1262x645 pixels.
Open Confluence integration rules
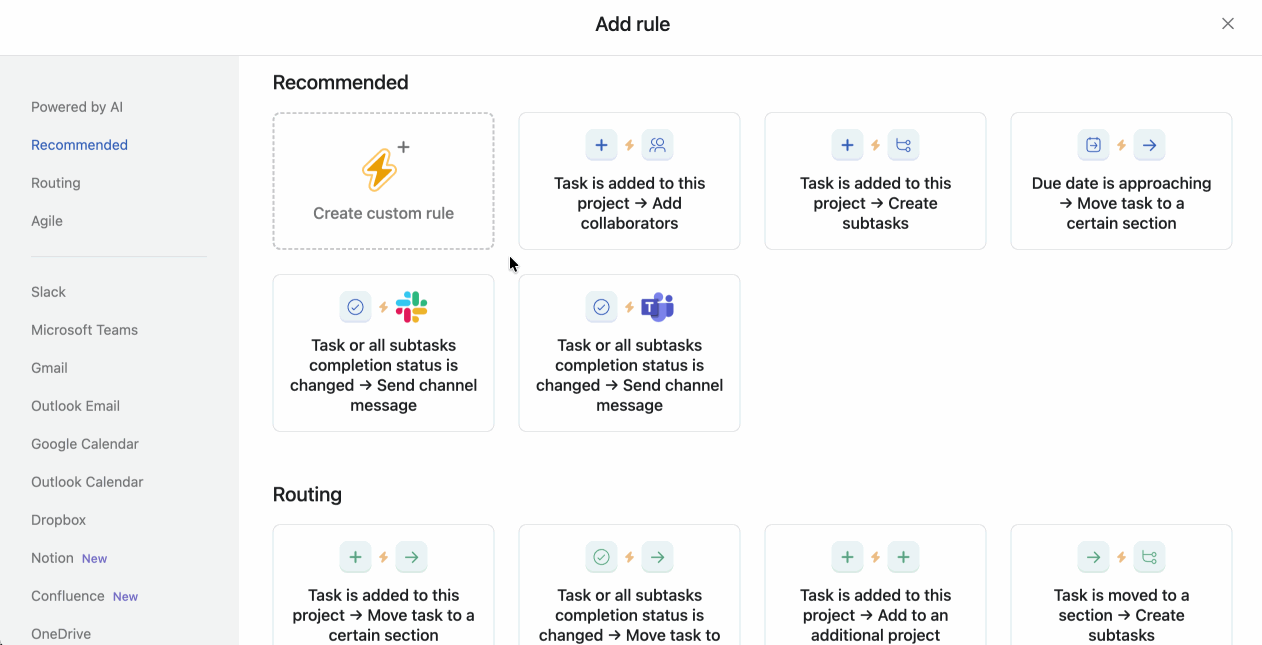(68, 596)
